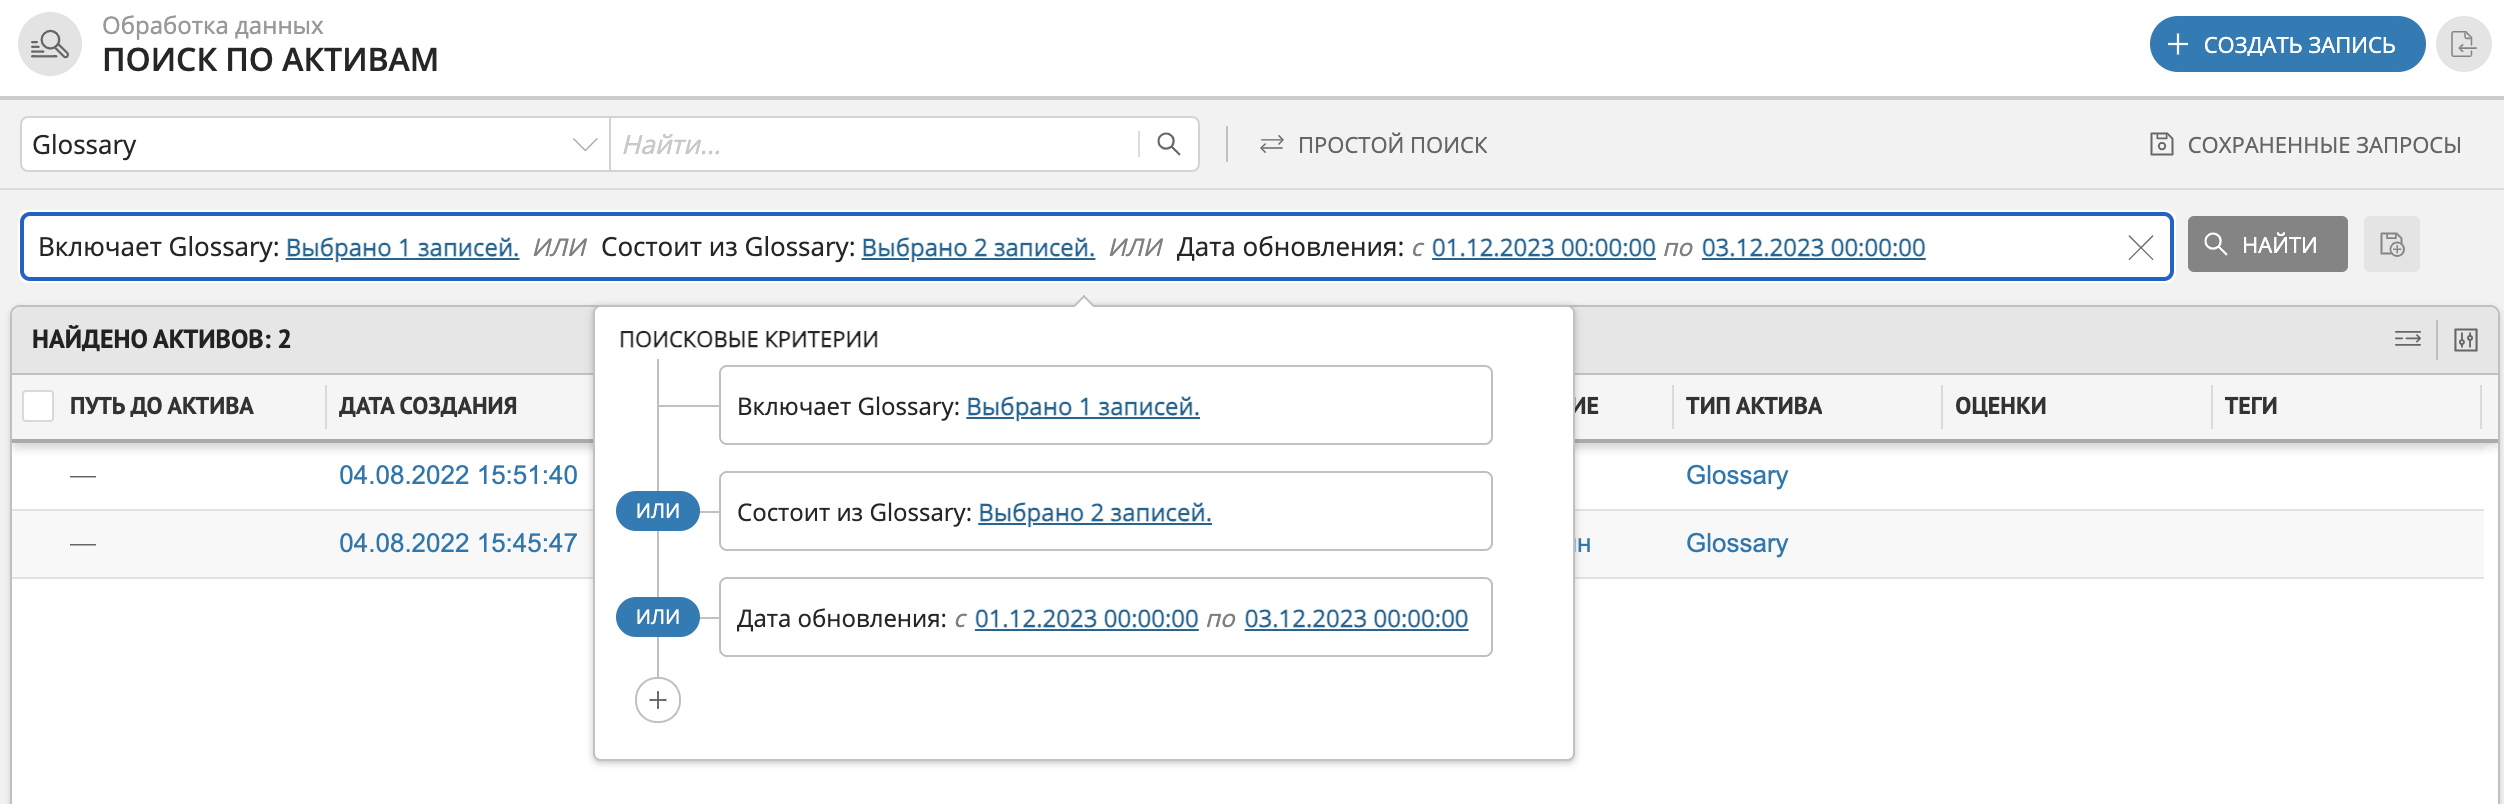Screen dimensions: 2504x804
Task: Click the Создать запись button
Action: (x=2286, y=44)
